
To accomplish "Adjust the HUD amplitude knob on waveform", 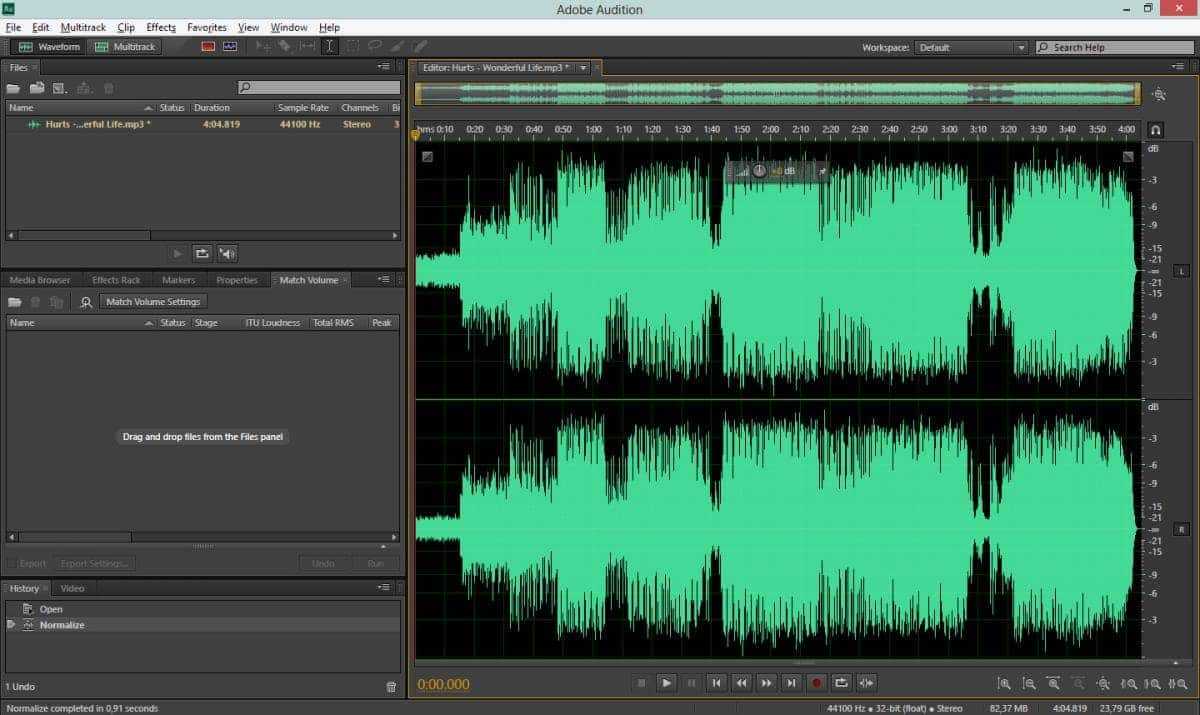I will click(758, 171).
